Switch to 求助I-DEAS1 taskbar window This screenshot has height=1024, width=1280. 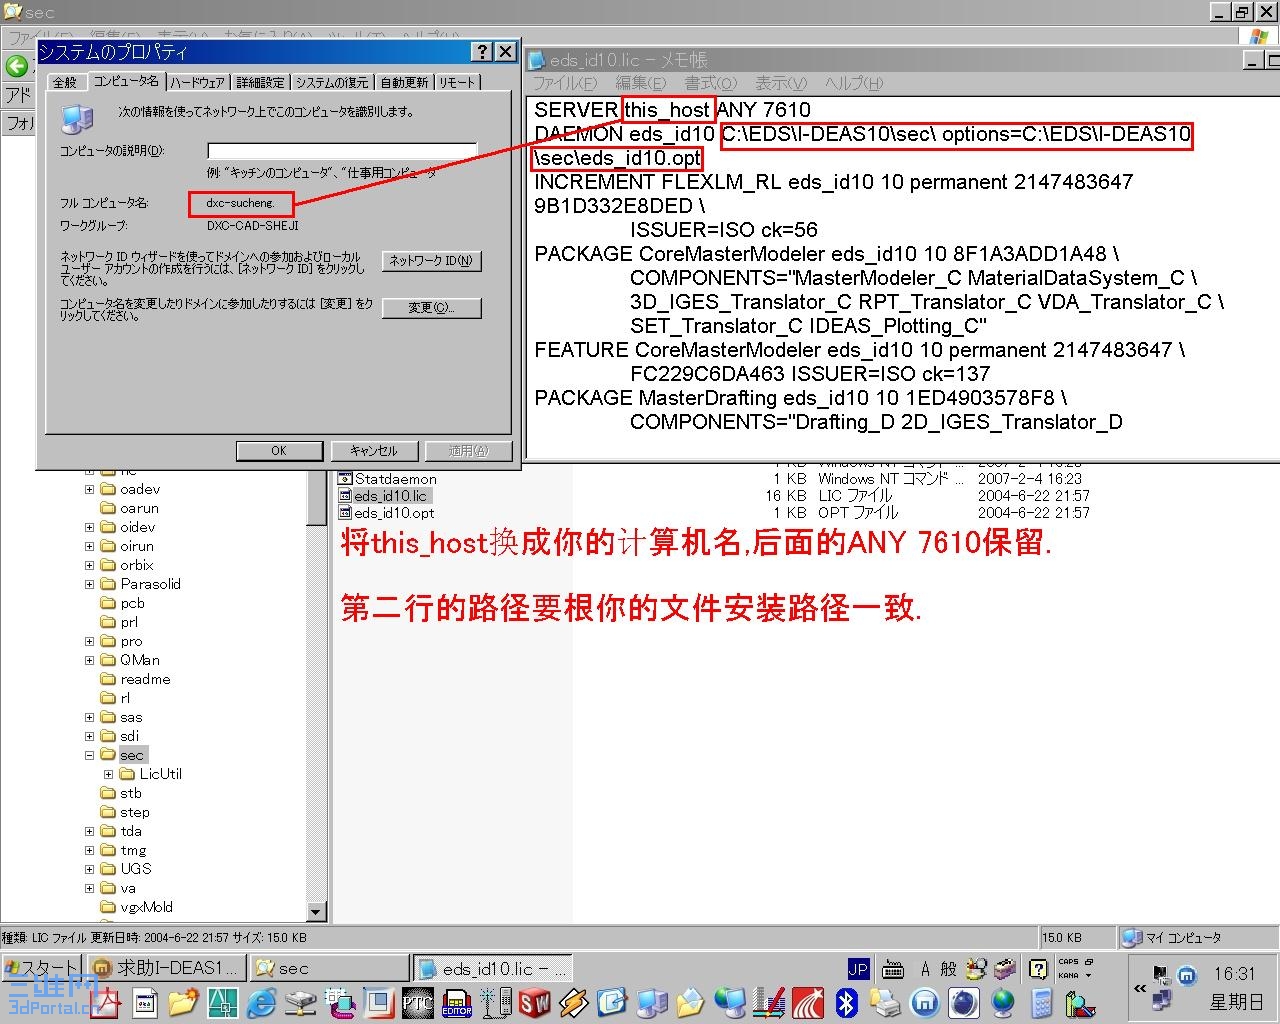(166, 968)
